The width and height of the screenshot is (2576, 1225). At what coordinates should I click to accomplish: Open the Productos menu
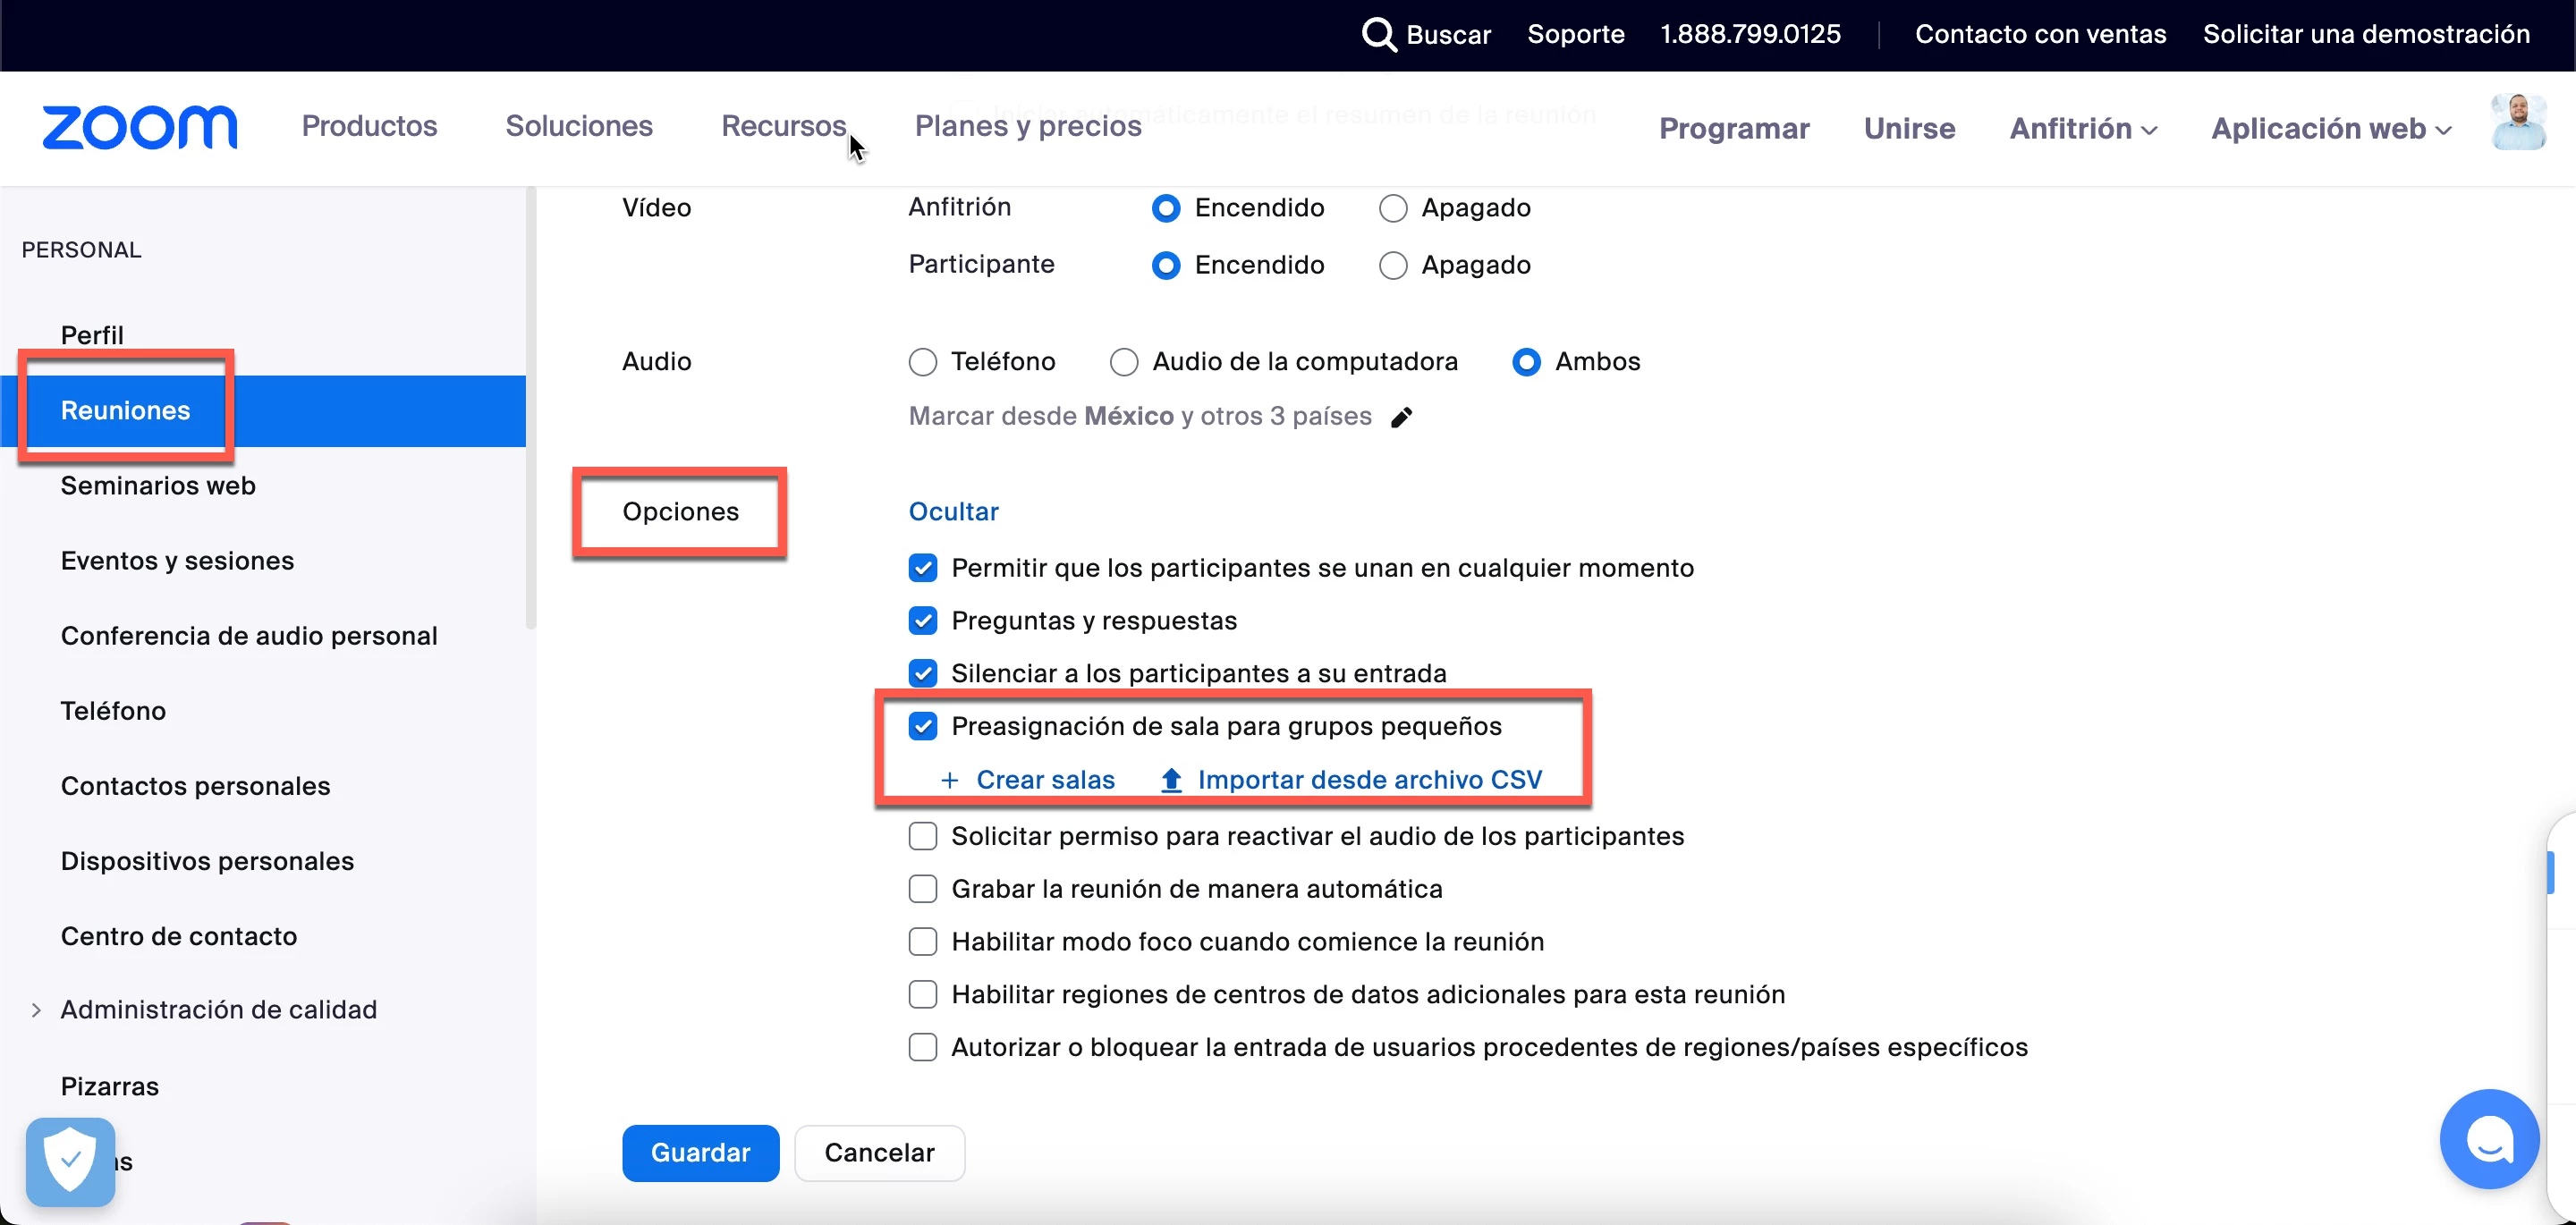[x=369, y=126]
